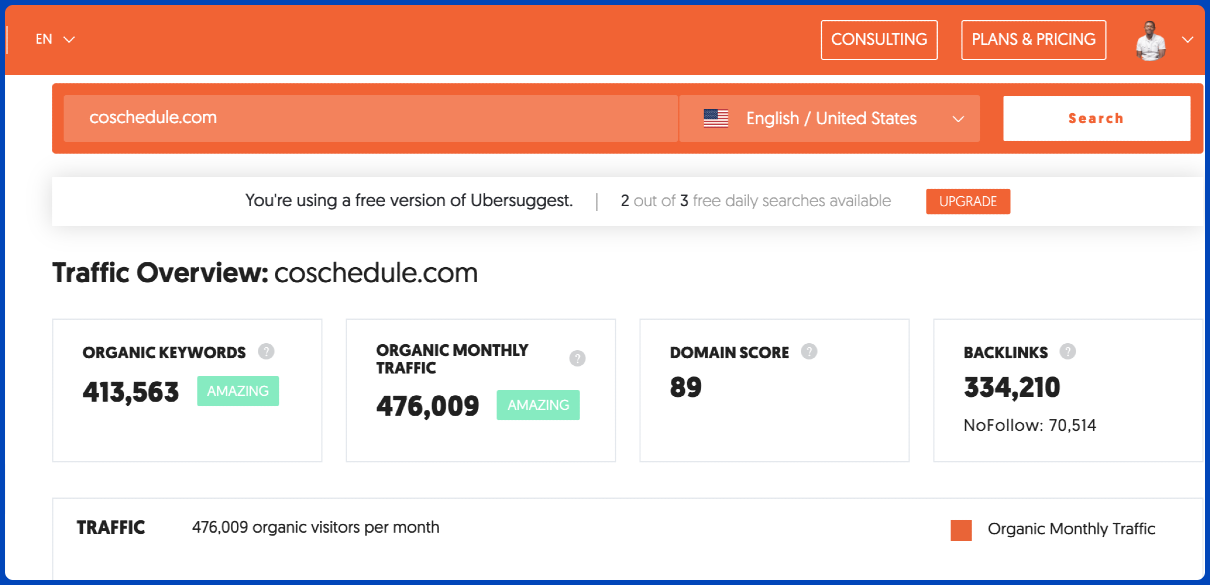The image size is (1210, 585).
Task: Click the AMAZING badge under Organic Keywords
Action: tap(238, 391)
